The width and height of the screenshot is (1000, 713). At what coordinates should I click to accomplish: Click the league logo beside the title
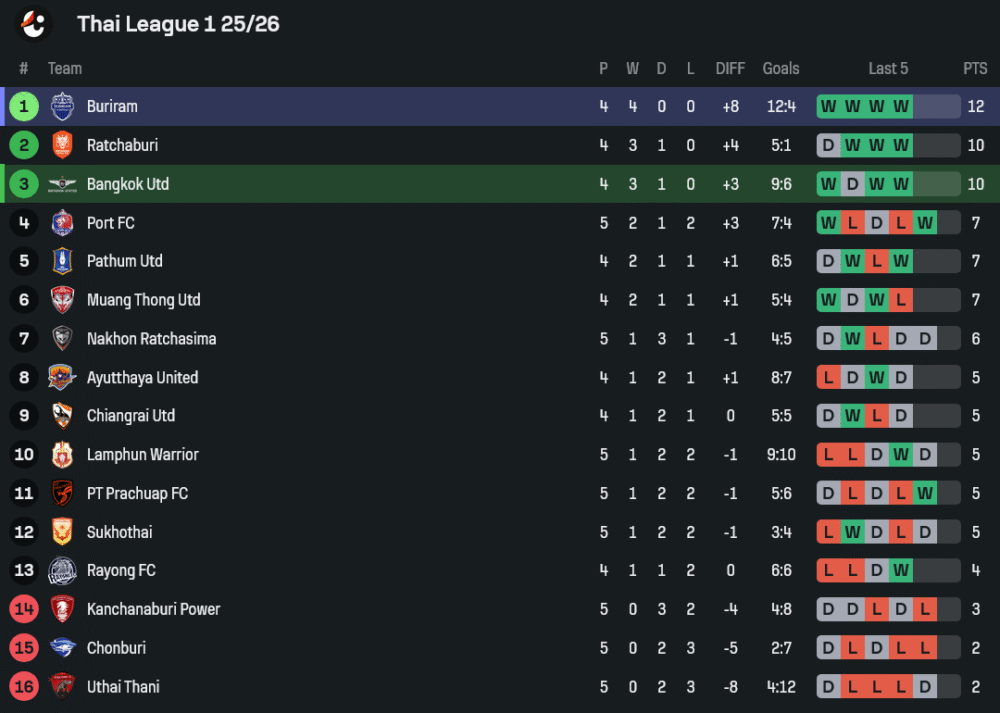point(33,24)
